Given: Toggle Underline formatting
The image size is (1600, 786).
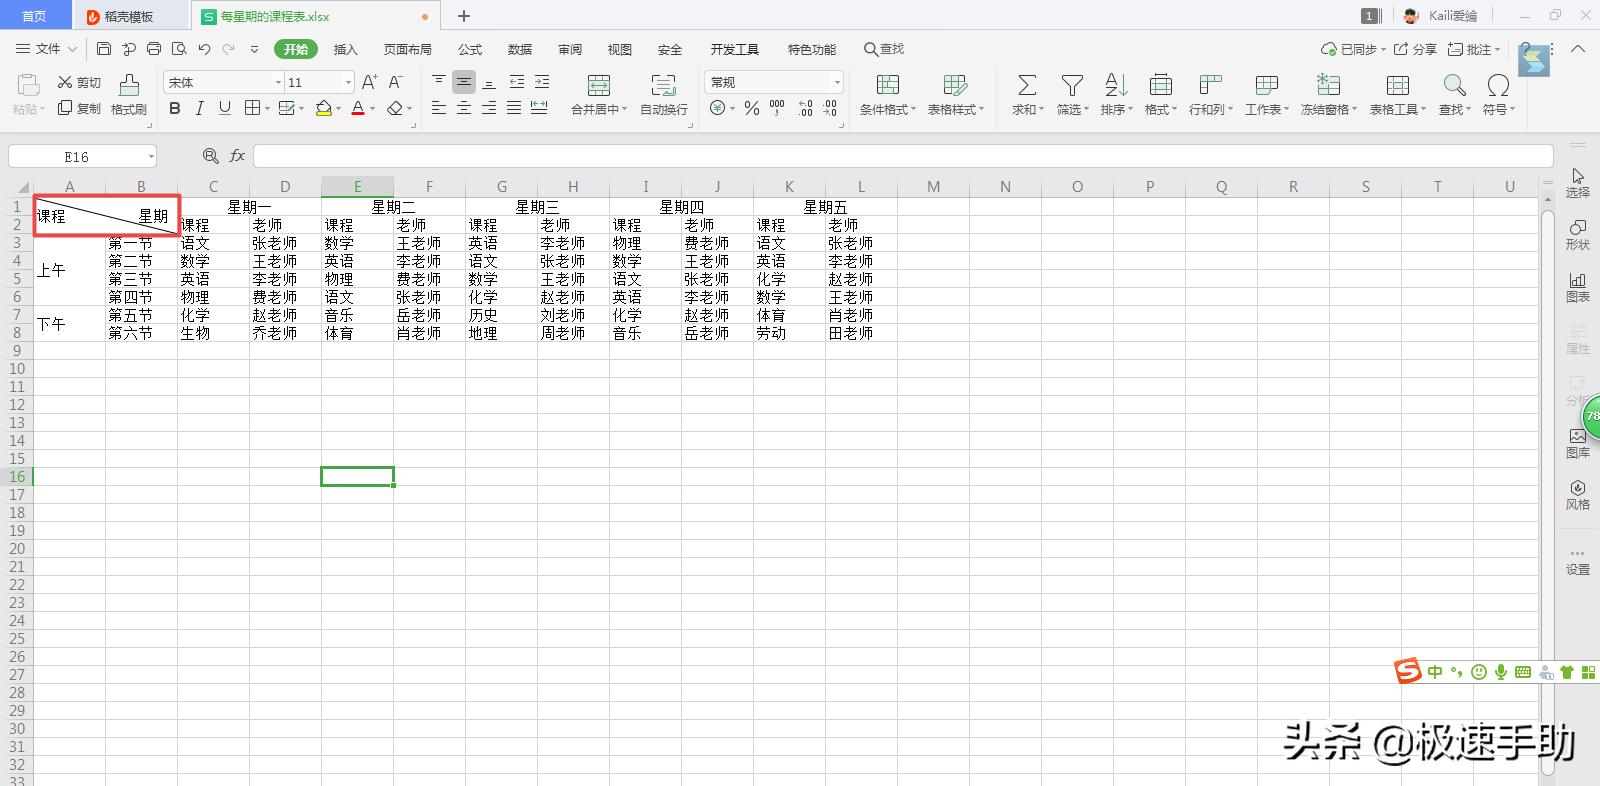Looking at the screenshot, I should (225, 108).
